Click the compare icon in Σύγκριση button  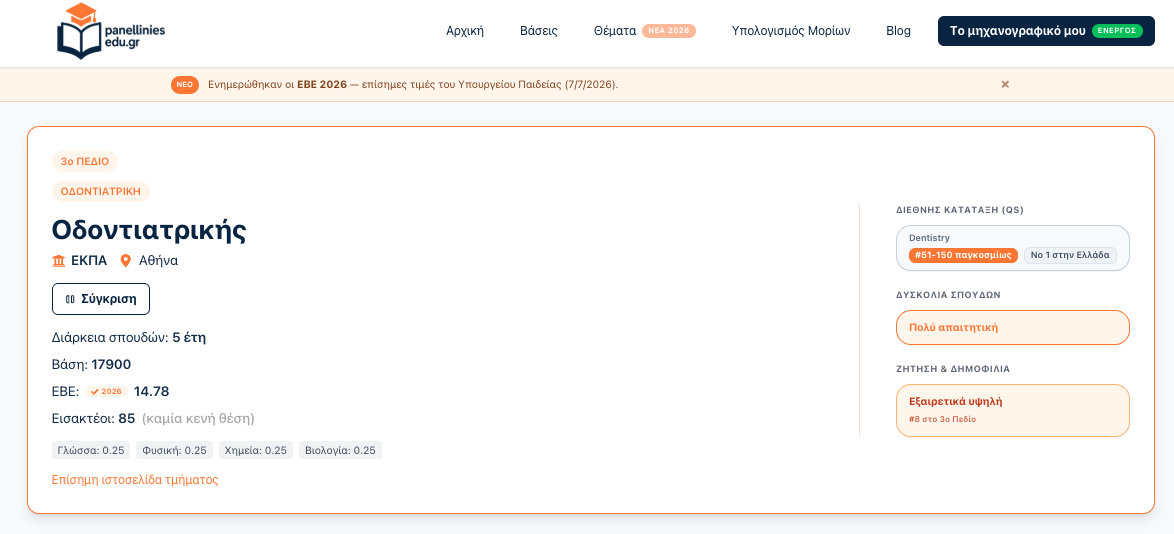point(70,299)
